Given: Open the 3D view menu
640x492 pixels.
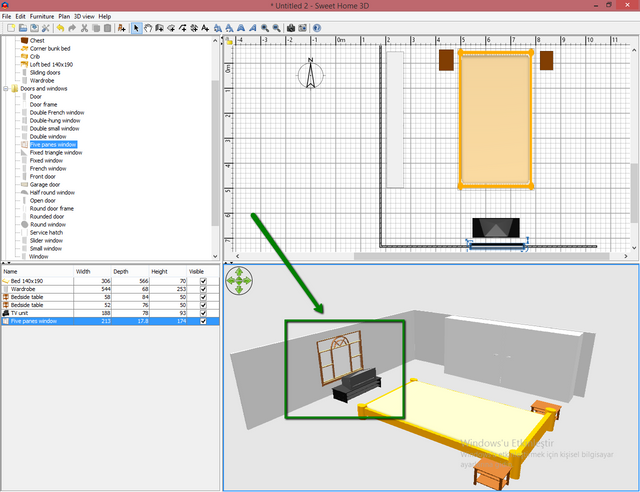Looking at the screenshot, I should pyautogui.click(x=85, y=16).
